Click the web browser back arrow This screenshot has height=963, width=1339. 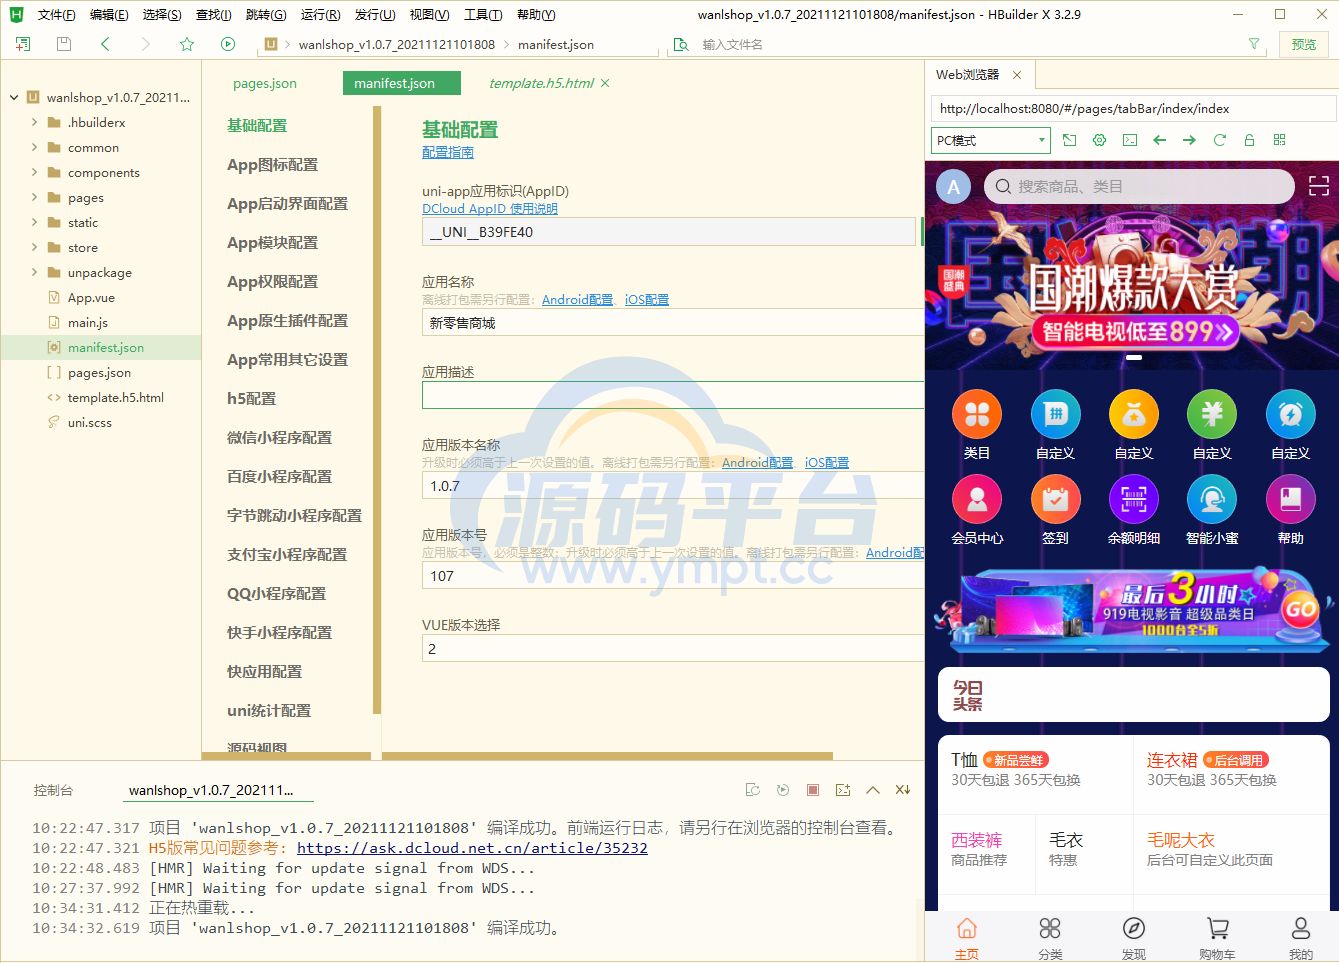point(1160,140)
